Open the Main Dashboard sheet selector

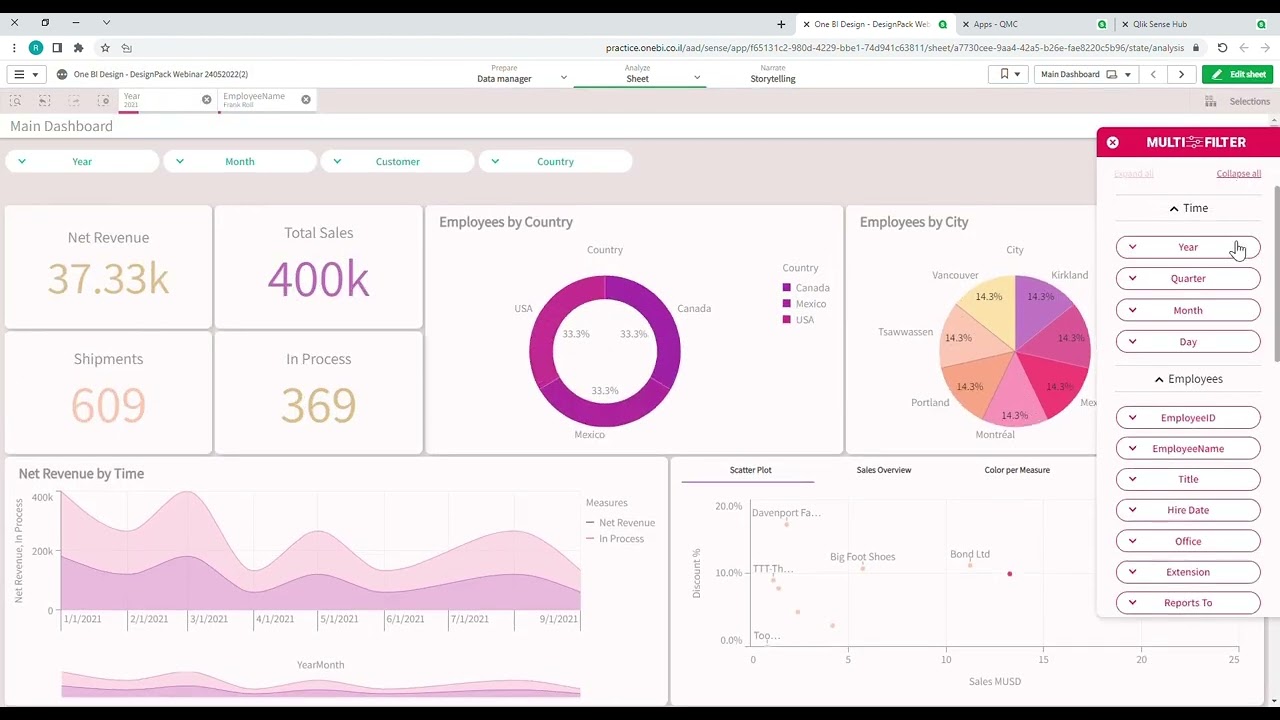click(x=1085, y=74)
